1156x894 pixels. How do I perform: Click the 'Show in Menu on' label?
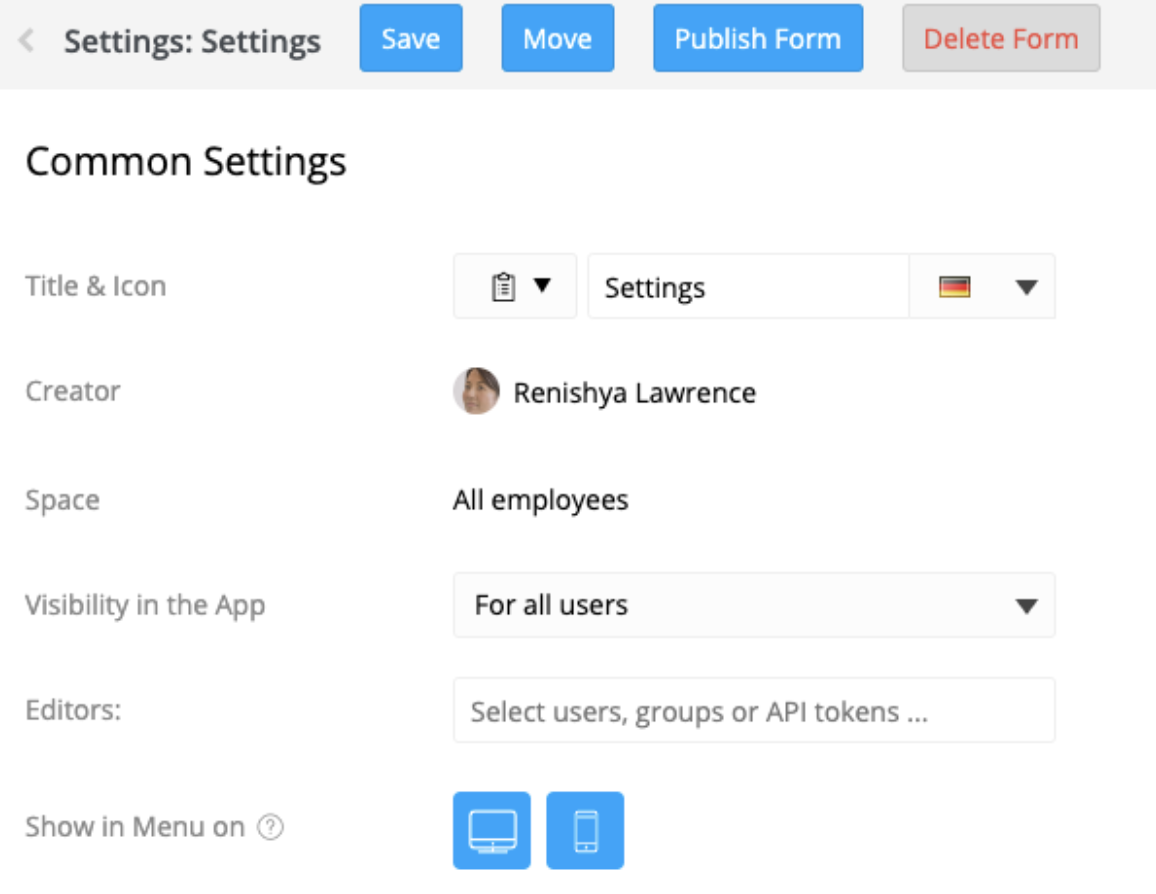135,827
